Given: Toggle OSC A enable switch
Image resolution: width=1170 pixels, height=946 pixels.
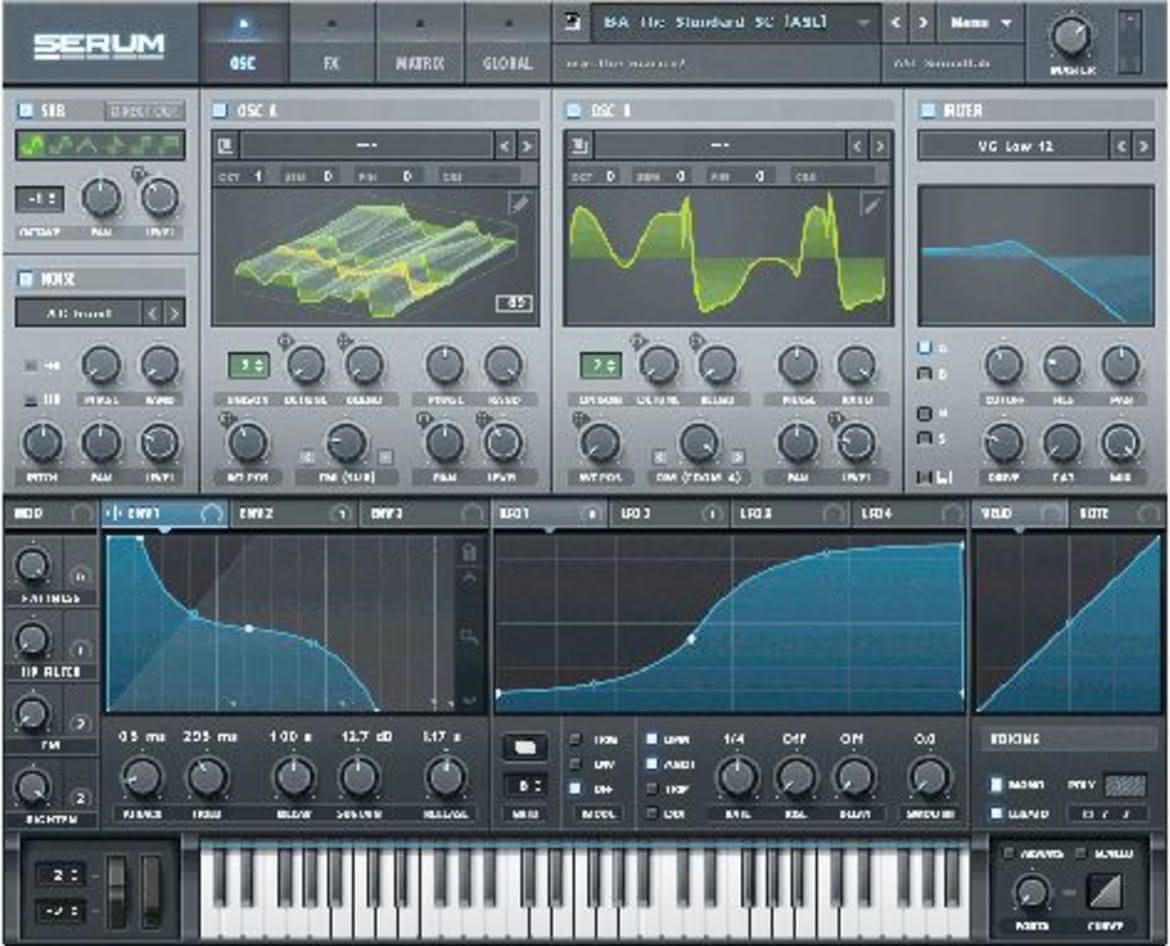Looking at the screenshot, I should tap(220, 110).
